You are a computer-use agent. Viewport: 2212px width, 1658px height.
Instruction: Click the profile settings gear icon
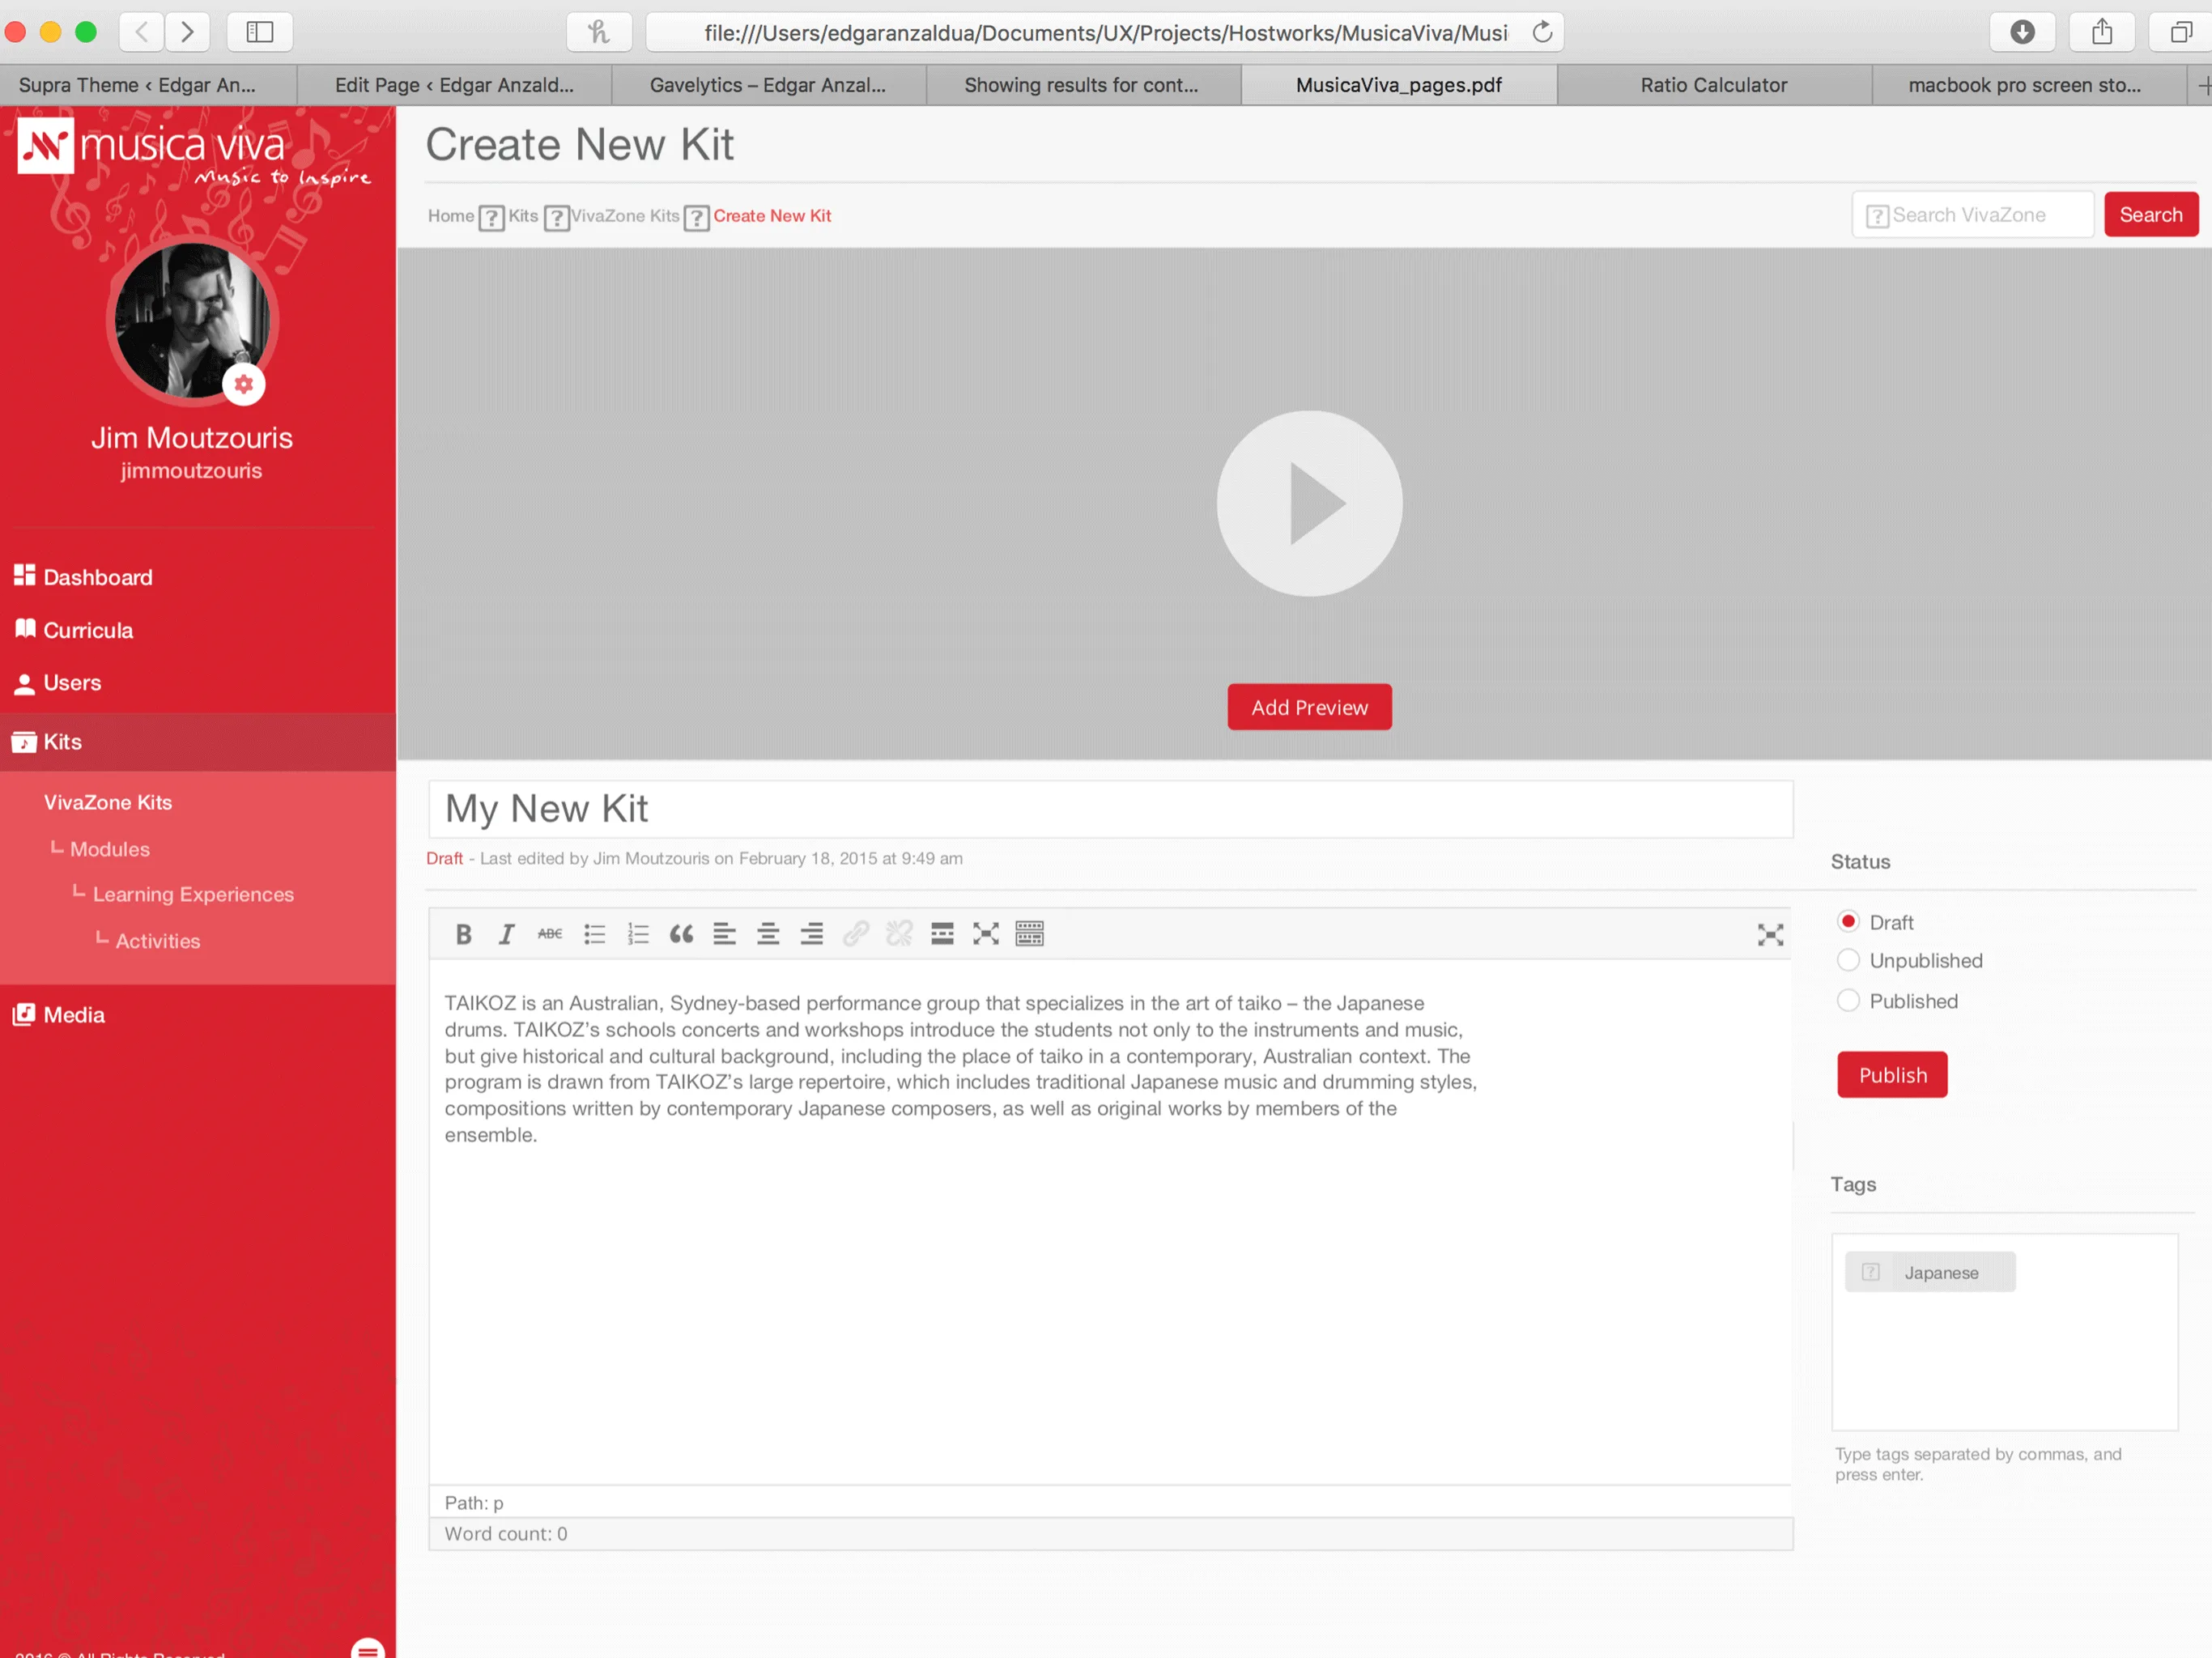click(x=243, y=384)
